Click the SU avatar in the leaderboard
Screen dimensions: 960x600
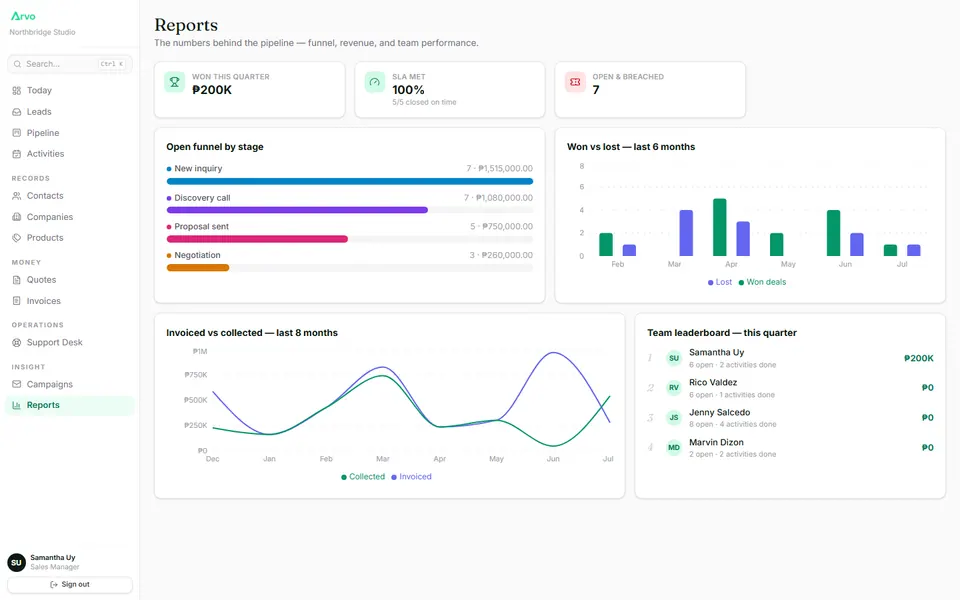click(x=674, y=358)
